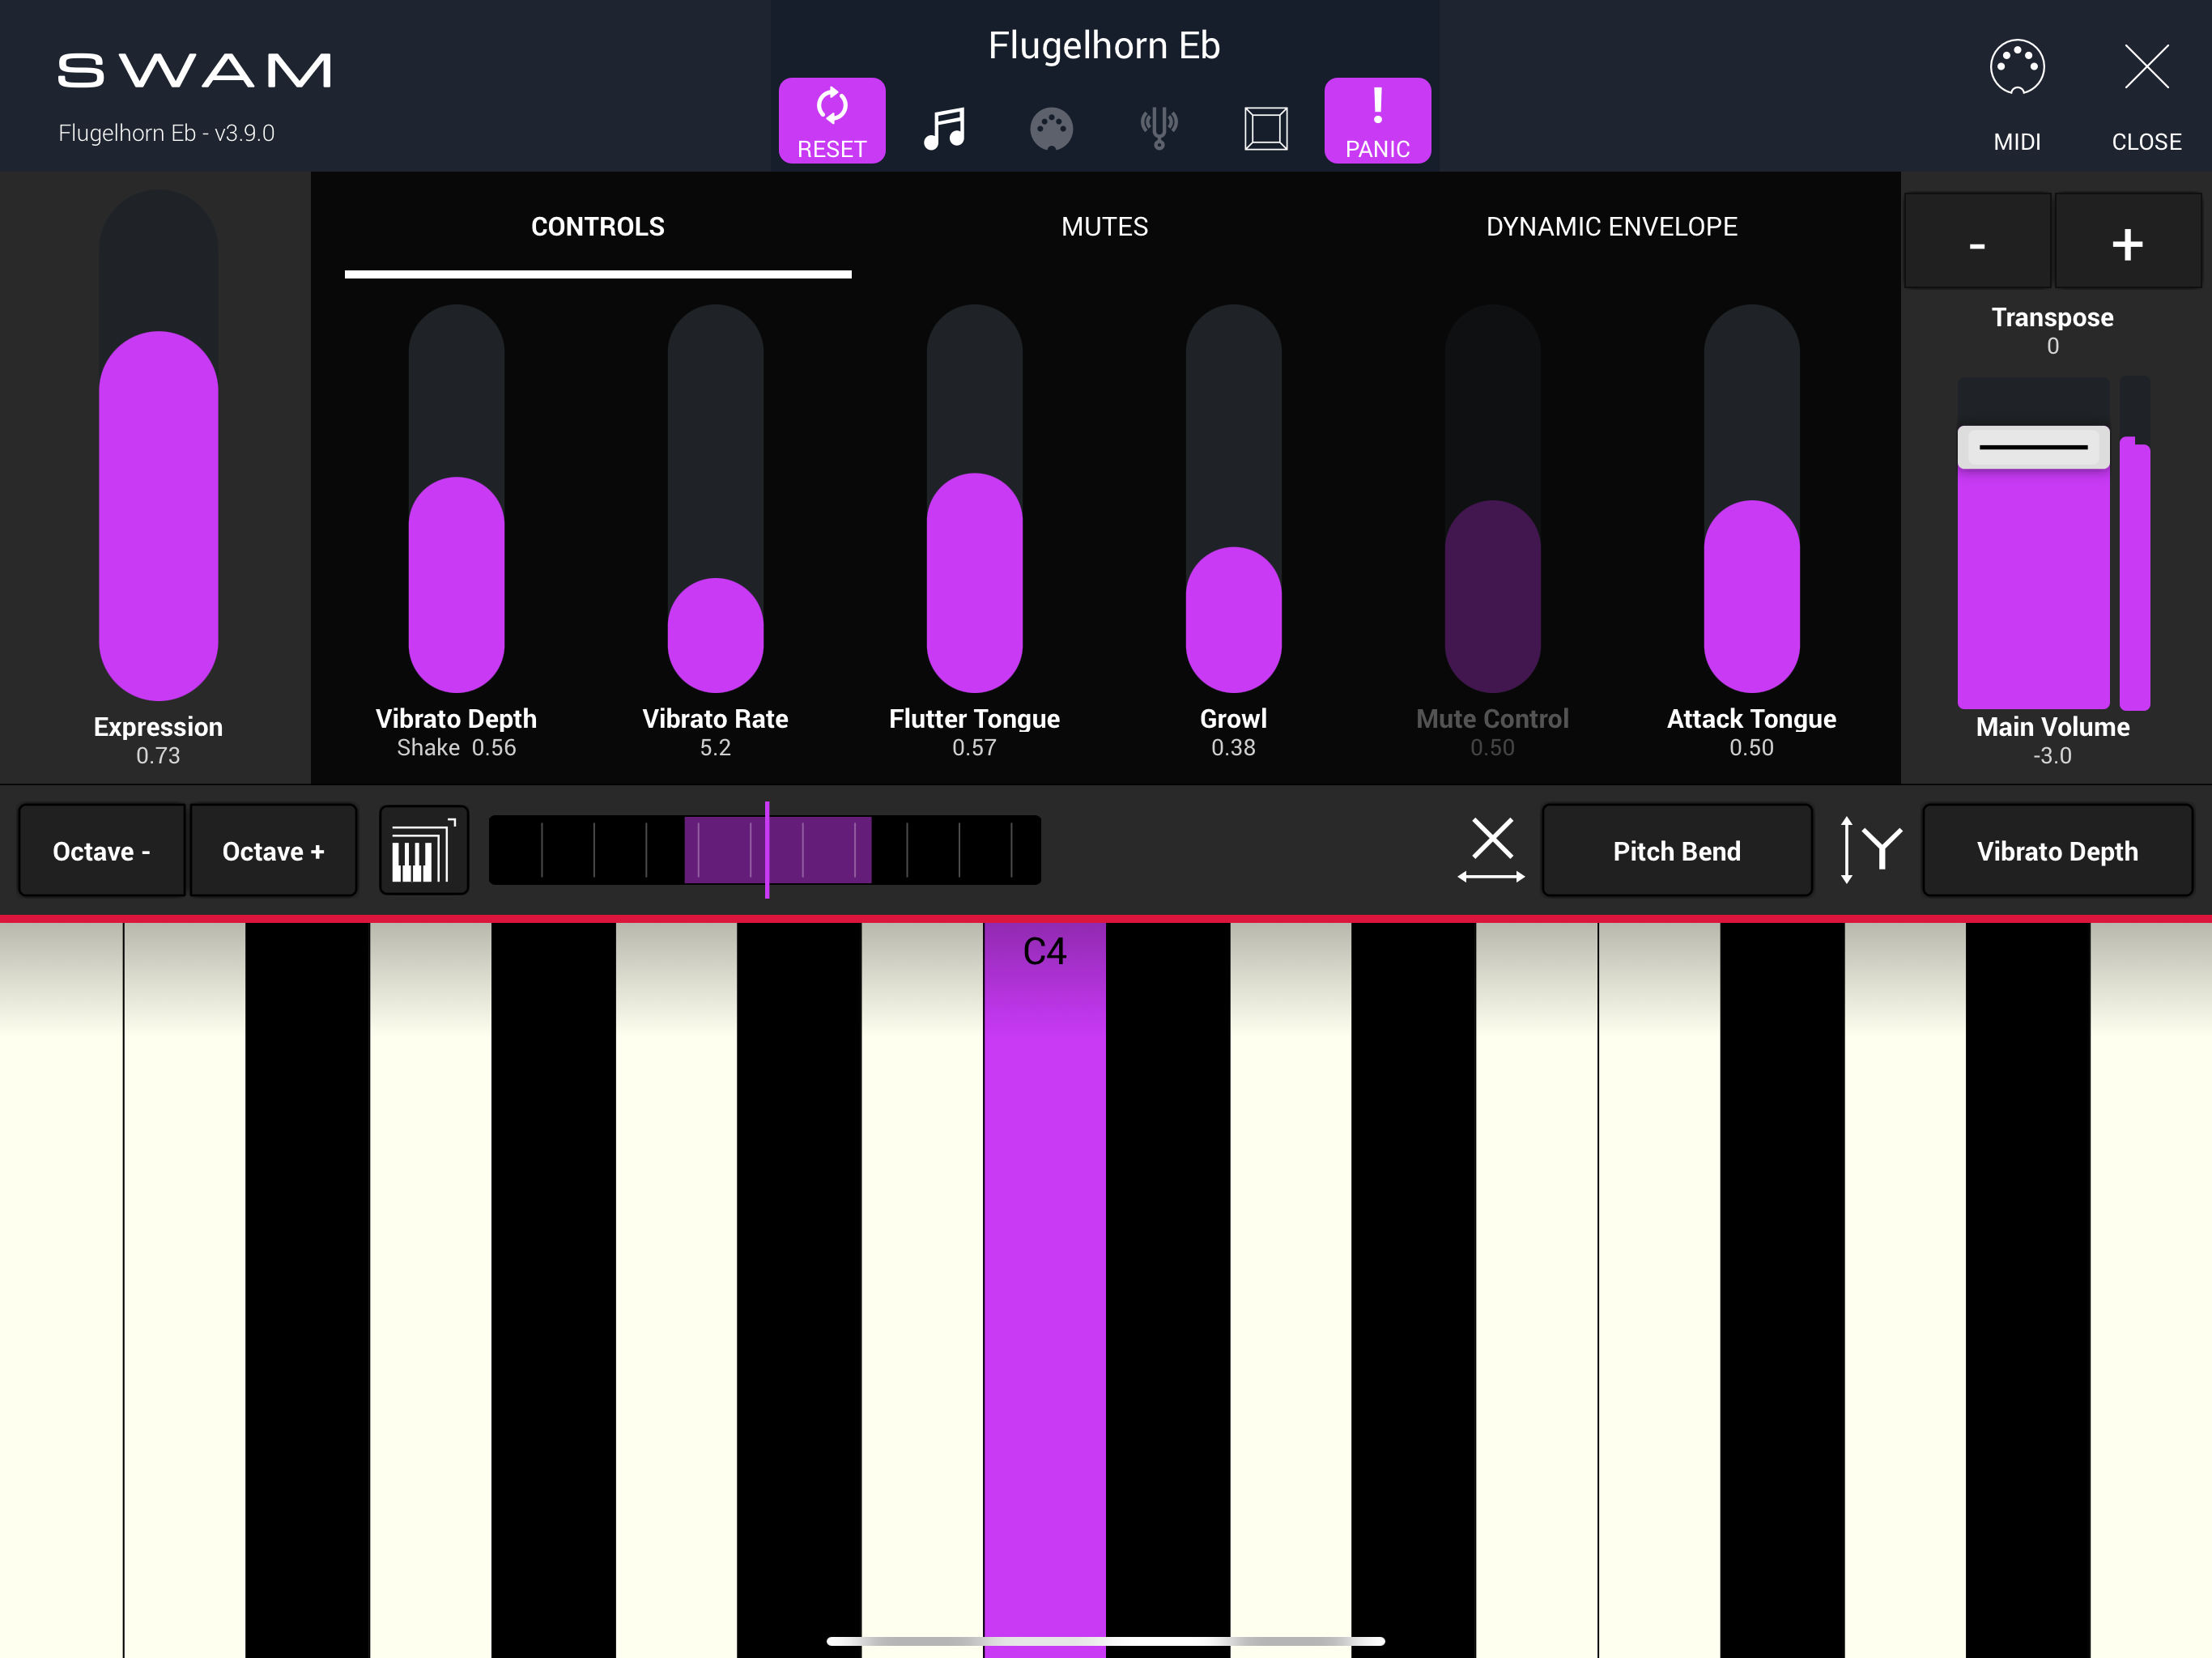Play the highlighted C4 key
Viewport: 2212px width, 1658px height.
pos(1044,1288)
